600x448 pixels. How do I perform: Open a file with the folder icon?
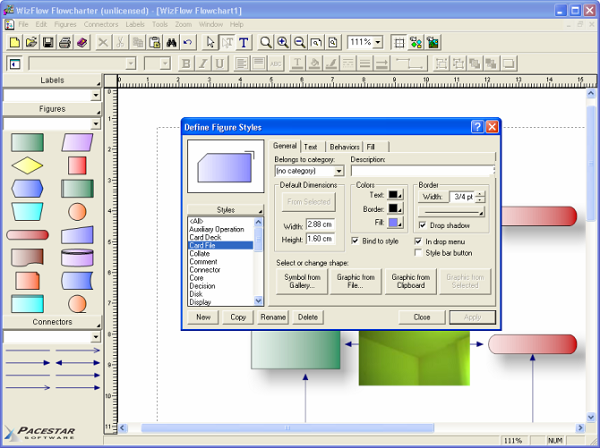[x=31, y=42]
